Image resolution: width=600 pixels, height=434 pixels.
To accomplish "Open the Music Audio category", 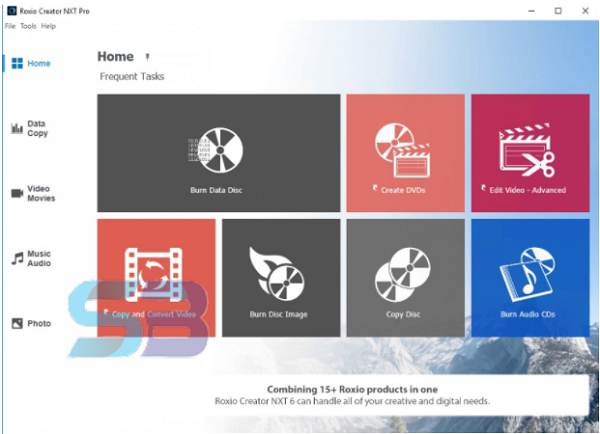I will pos(31,258).
